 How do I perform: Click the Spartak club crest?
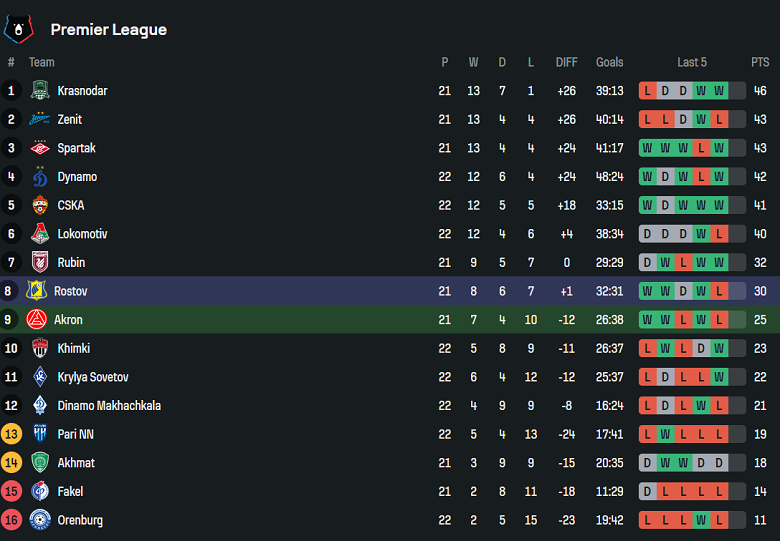[x=40, y=148]
